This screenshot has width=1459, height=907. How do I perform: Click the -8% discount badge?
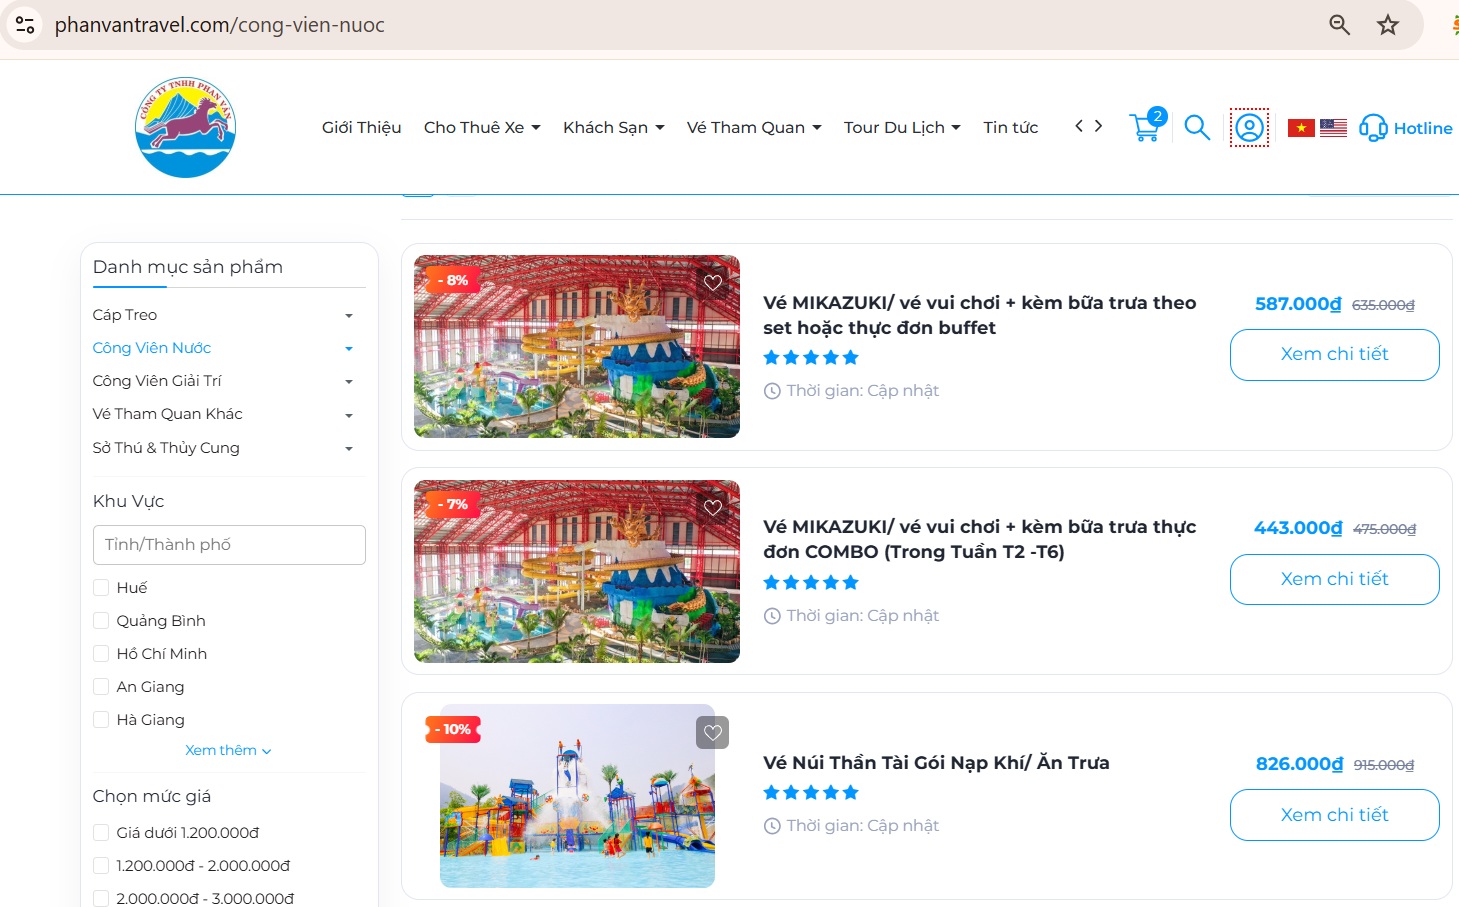(x=452, y=280)
